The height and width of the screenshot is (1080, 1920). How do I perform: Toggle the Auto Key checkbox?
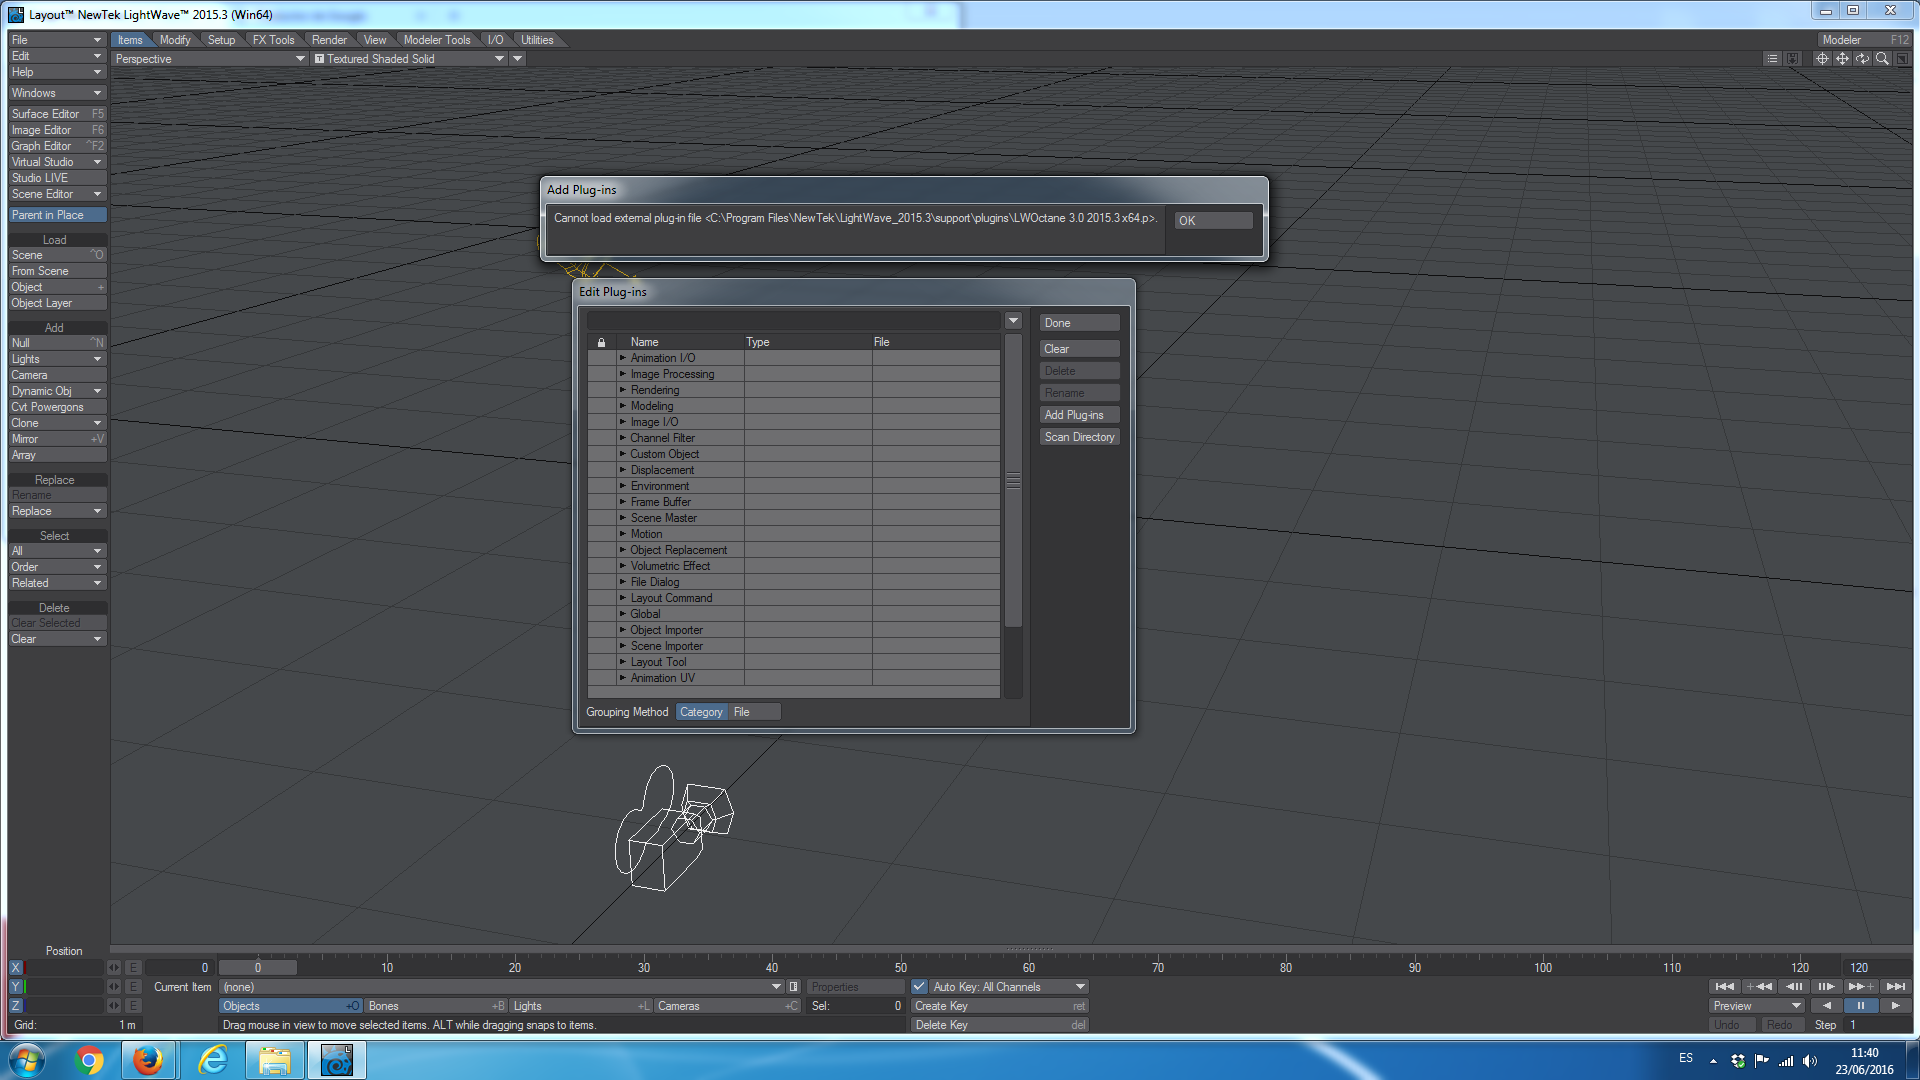(x=919, y=987)
